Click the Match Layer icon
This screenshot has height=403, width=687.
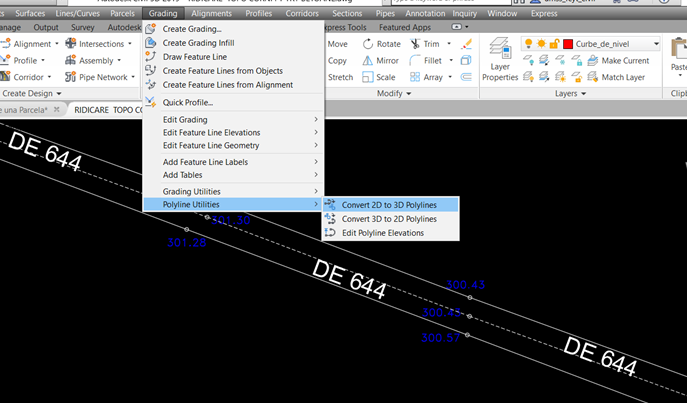[593, 77]
